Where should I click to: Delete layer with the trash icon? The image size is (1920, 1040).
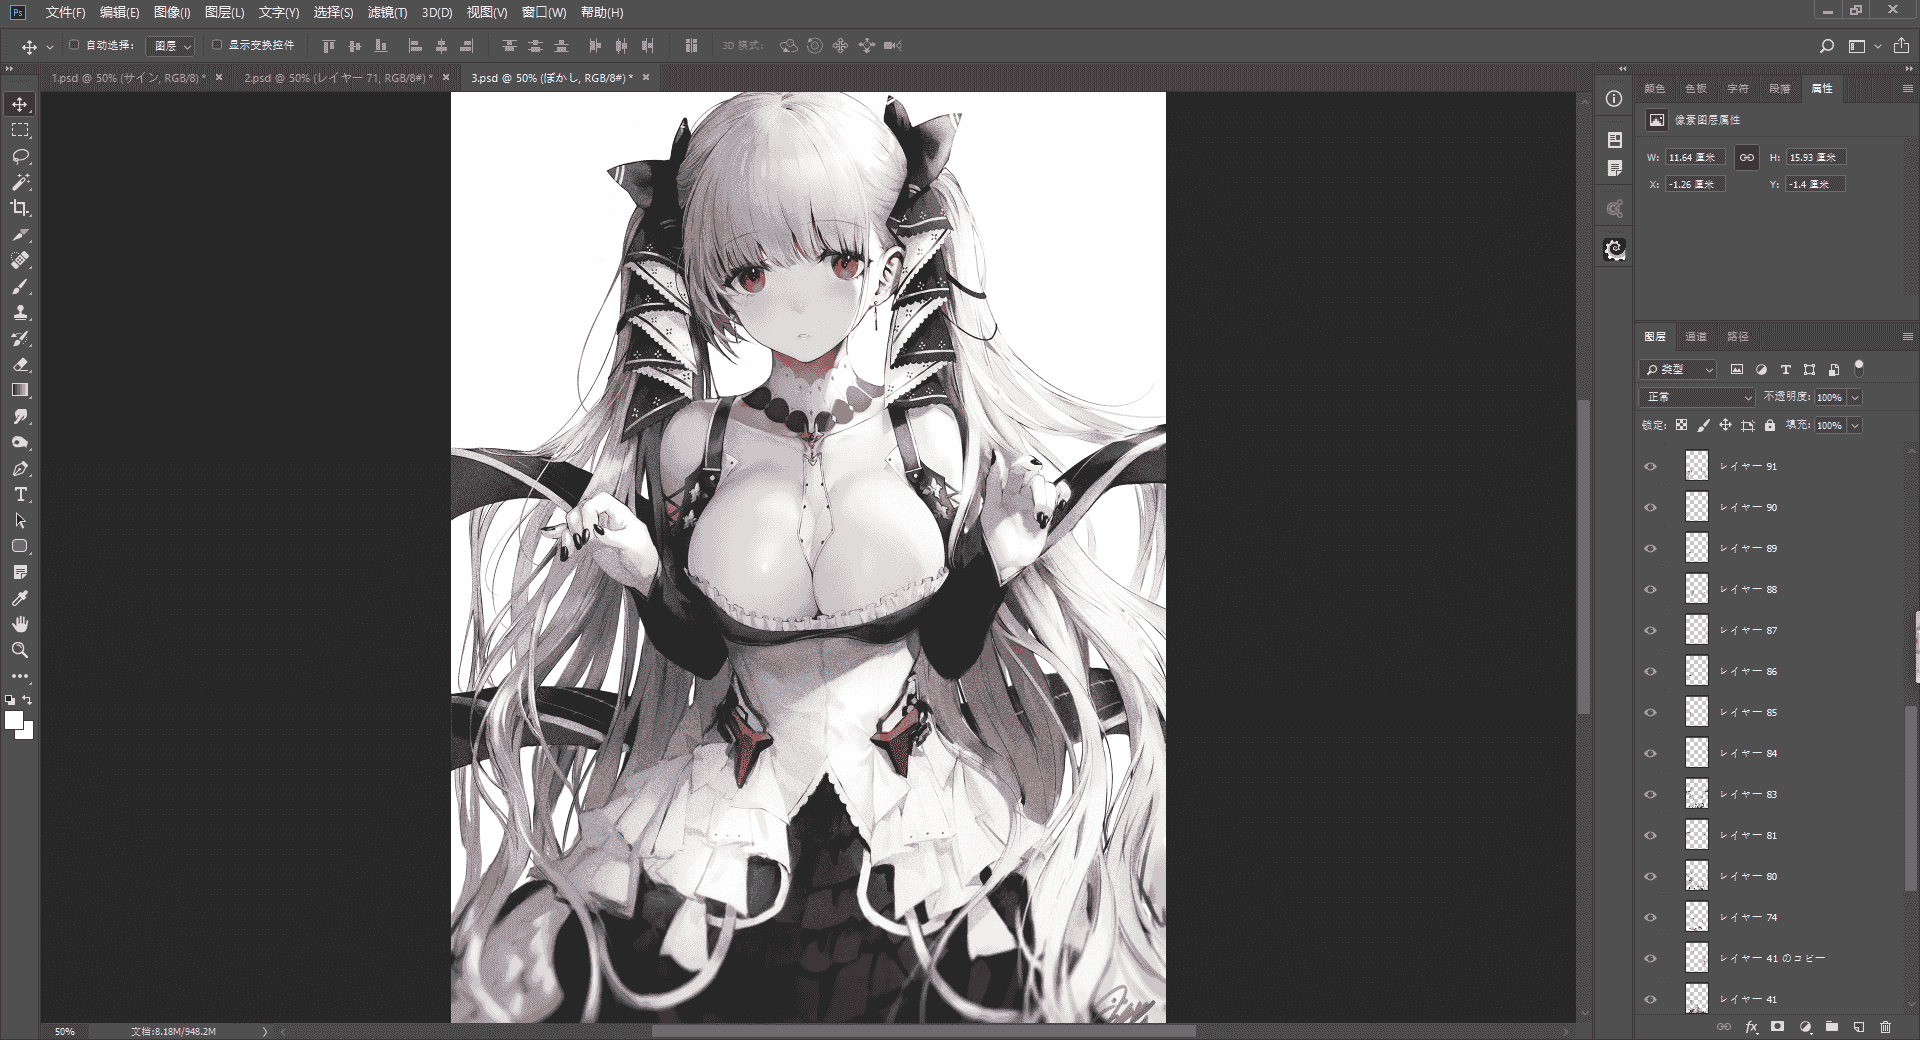click(x=1885, y=1027)
